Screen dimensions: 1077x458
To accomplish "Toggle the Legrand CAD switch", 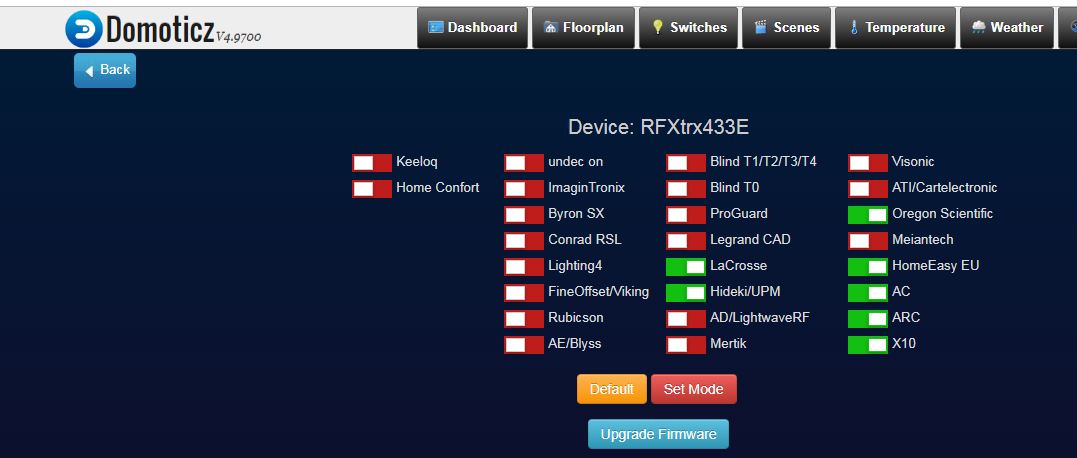I will 686,241.
